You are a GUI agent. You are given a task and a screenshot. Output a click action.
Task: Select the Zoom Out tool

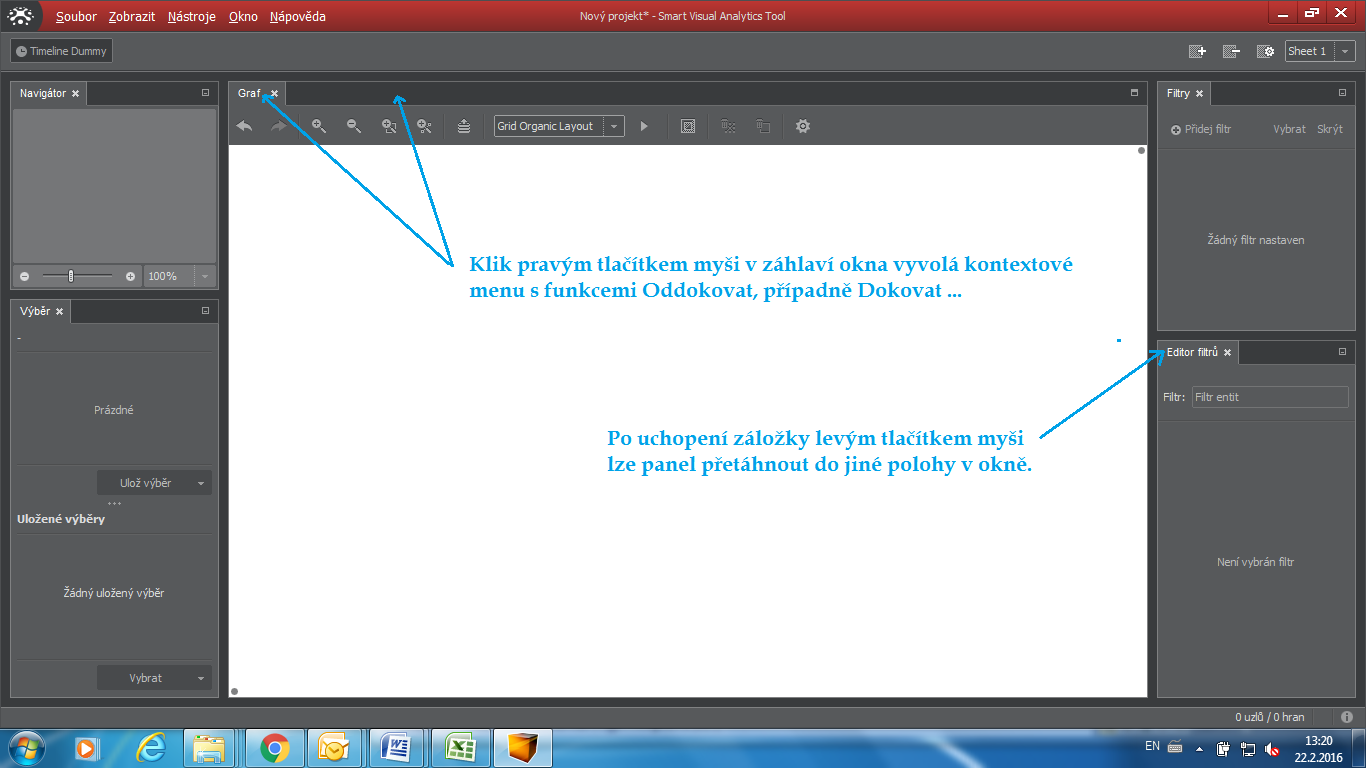point(353,126)
